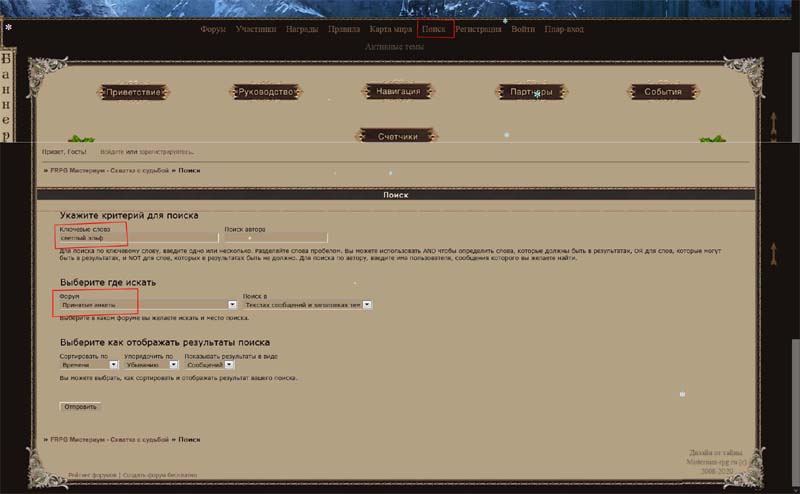The width and height of the screenshot is (800, 494).
Task: Click the Войдите link in the greeting
Action: click(x=112, y=152)
